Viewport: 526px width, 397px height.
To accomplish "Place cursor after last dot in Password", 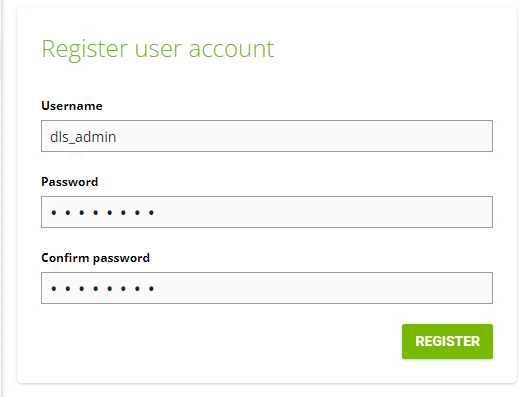I will pyautogui.click(x=156, y=212).
